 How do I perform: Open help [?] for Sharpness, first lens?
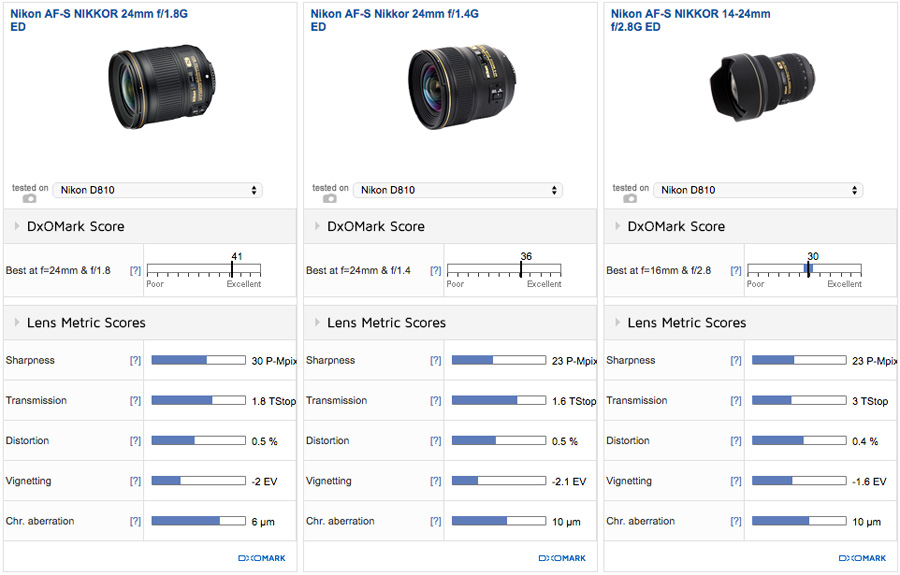coord(135,361)
